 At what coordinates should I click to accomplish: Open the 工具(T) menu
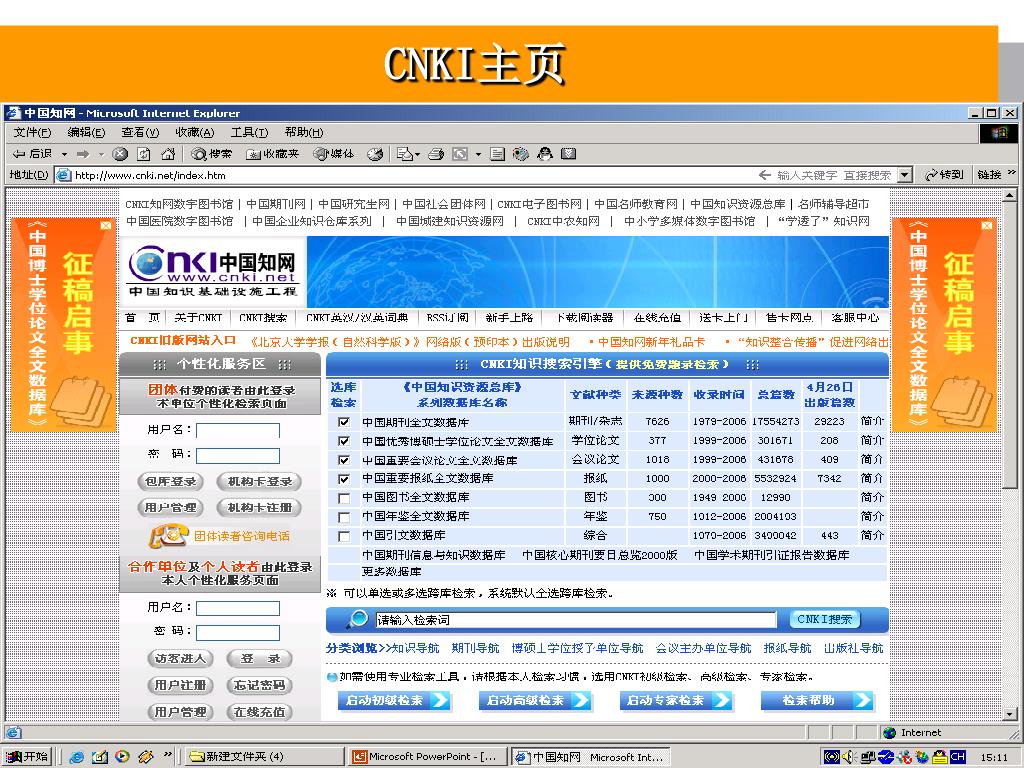click(249, 133)
